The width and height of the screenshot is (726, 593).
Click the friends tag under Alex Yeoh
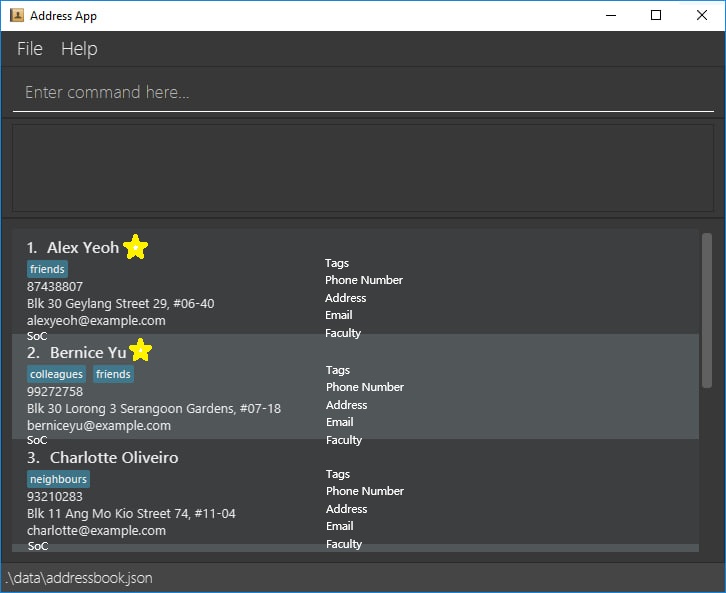pyautogui.click(x=47, y=269)
